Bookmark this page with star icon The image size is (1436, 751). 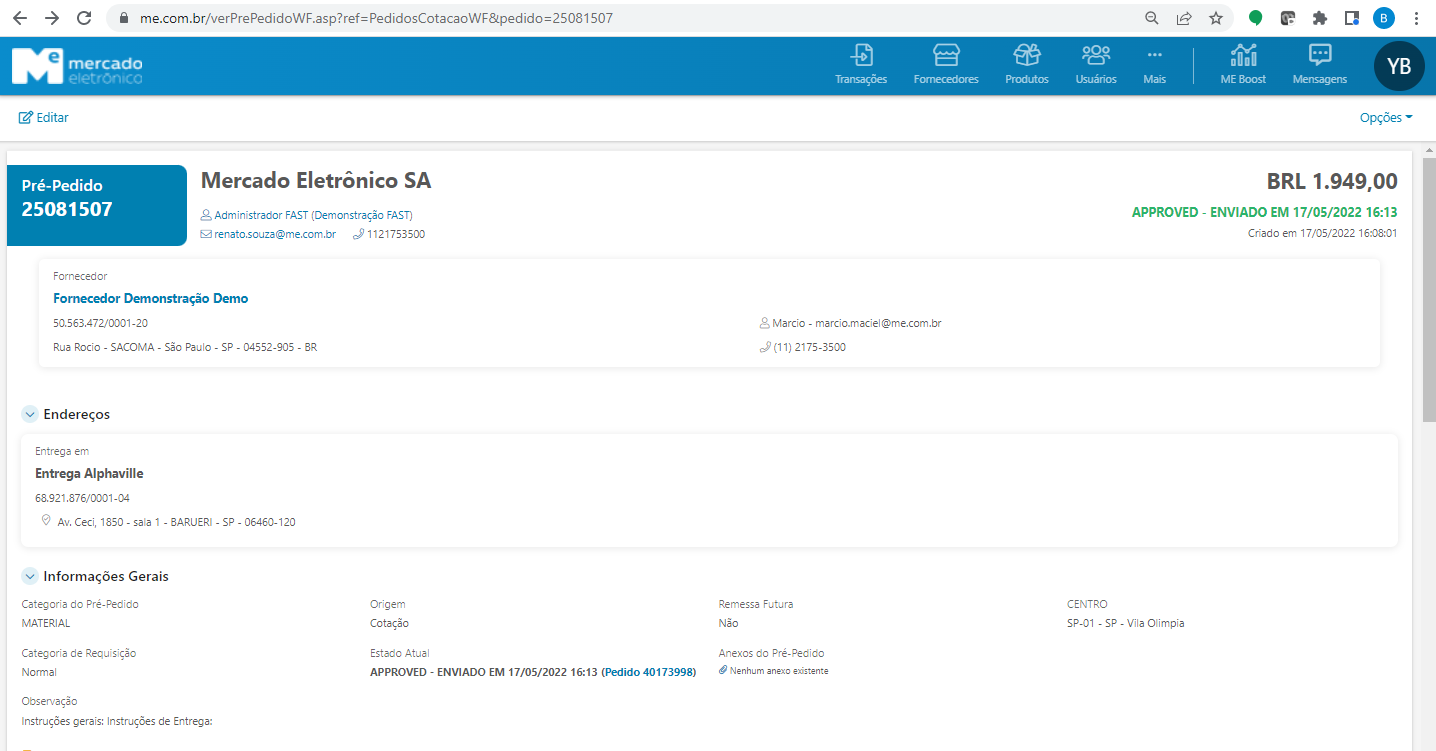1215,18
